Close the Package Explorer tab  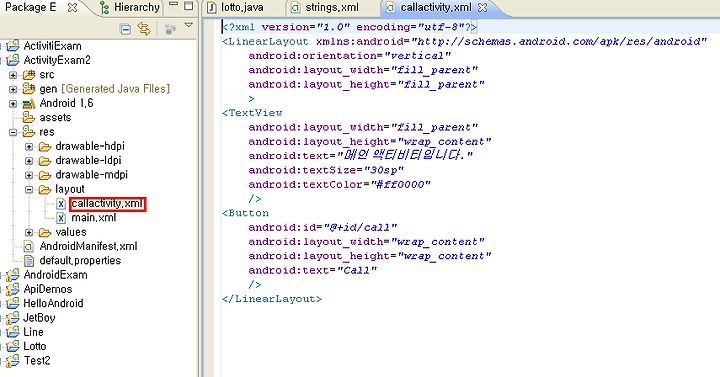[72, 8]
